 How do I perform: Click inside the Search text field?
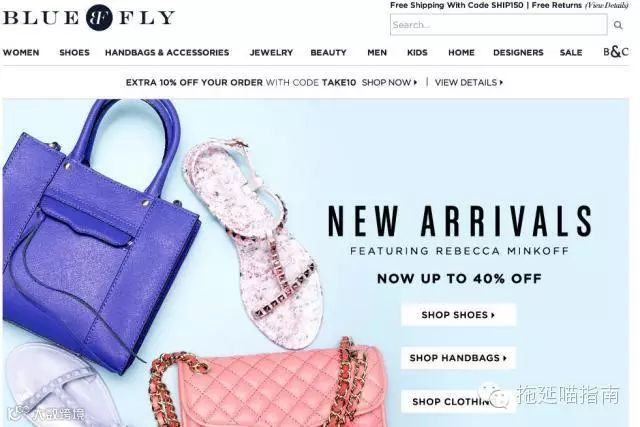click(x=498, y=24)
